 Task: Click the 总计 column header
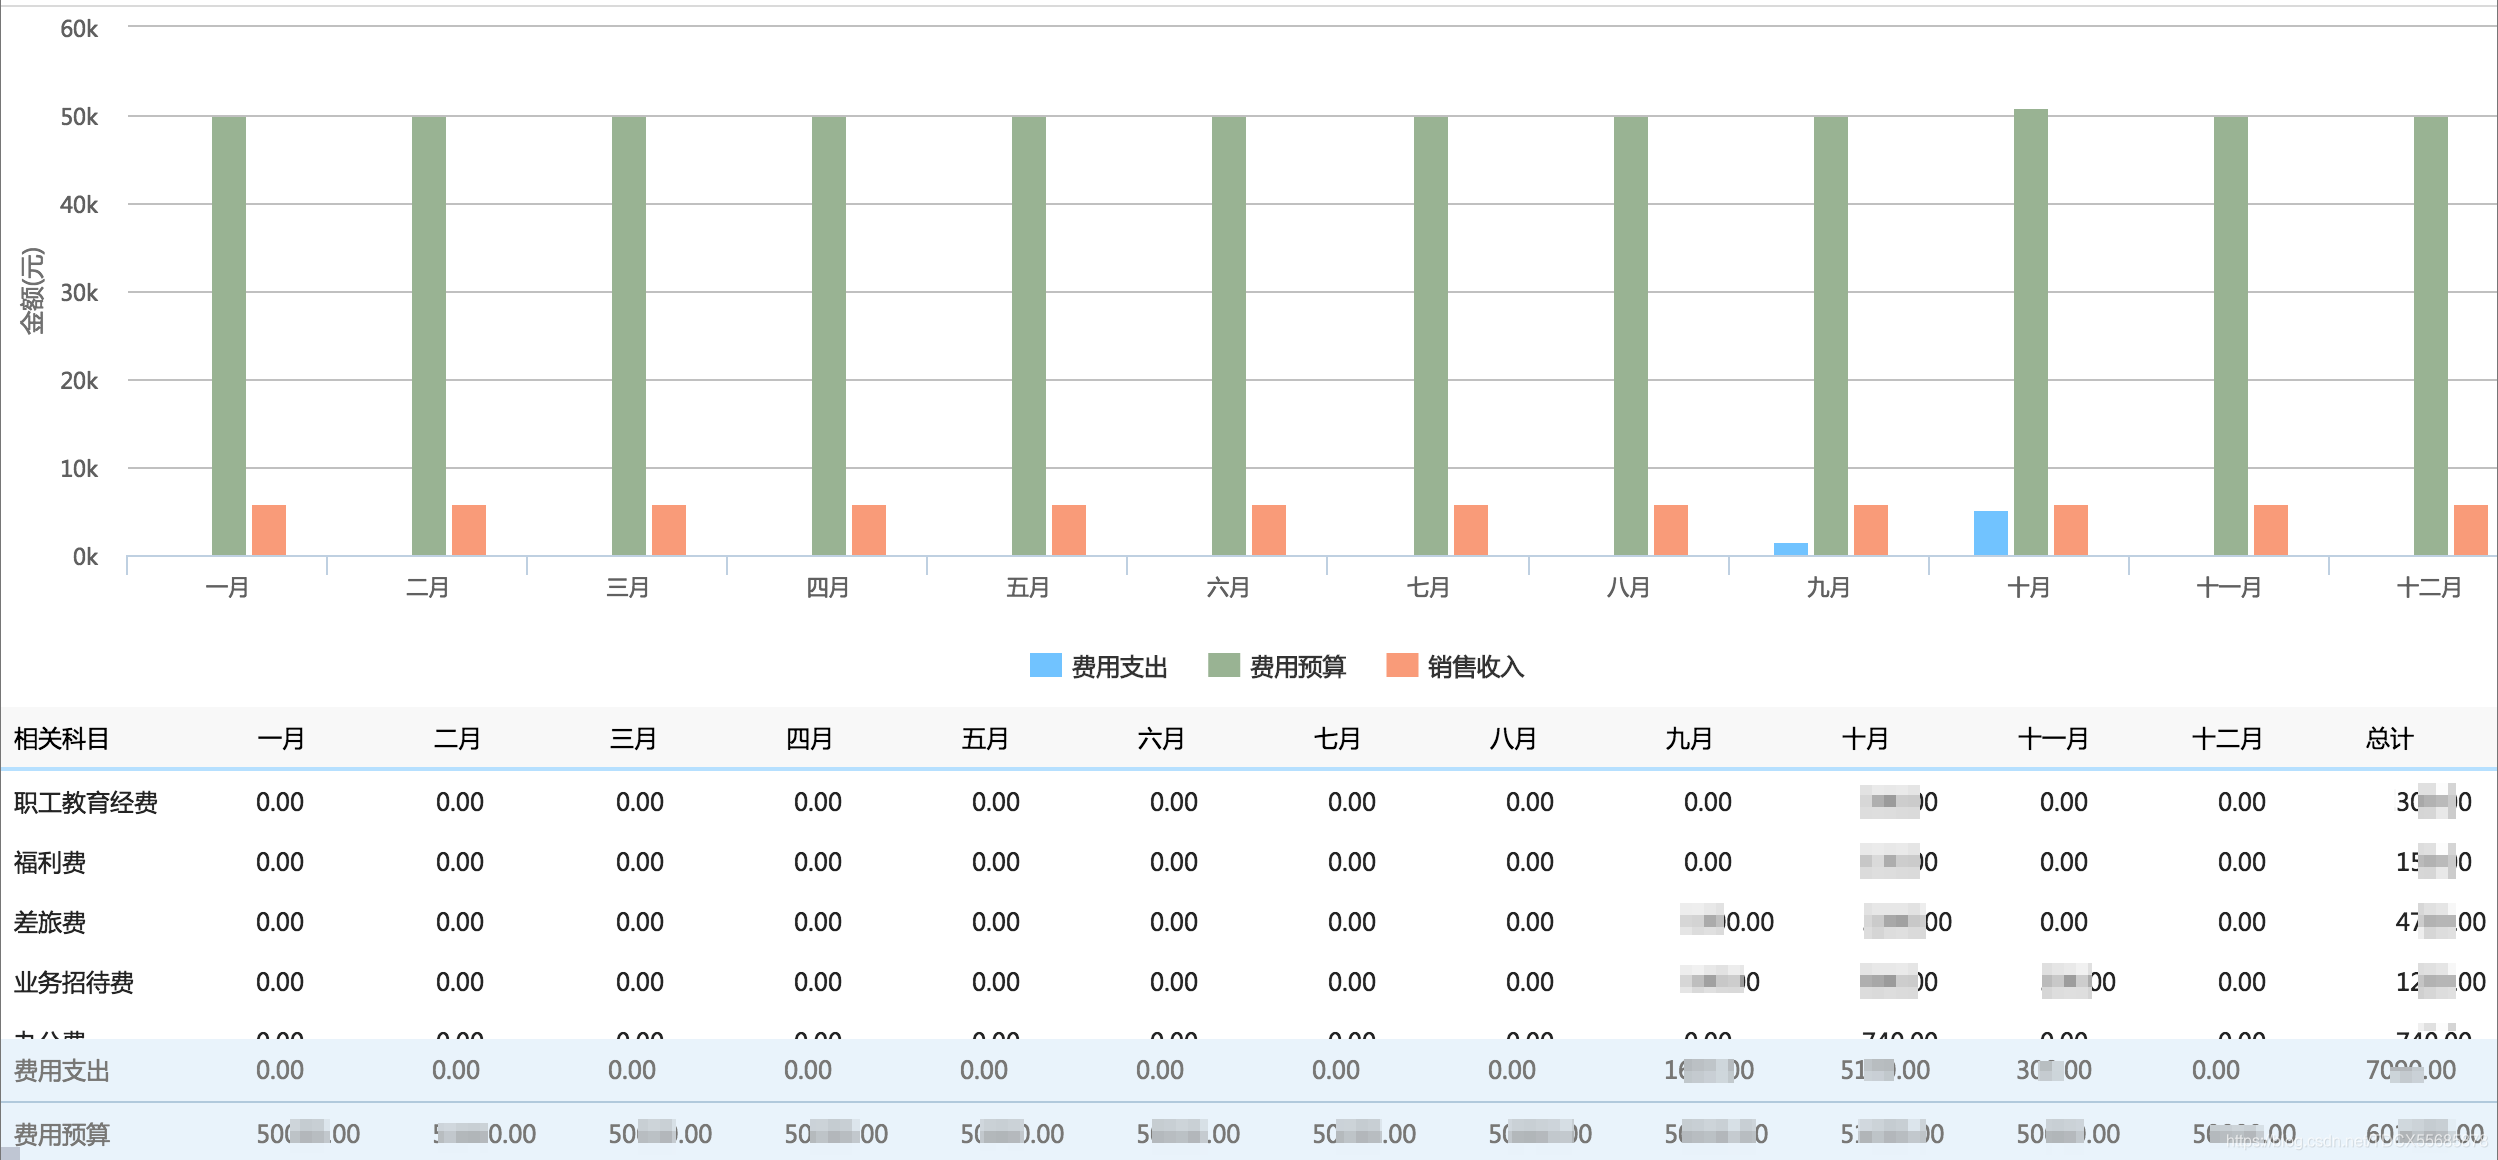point(2389,739)
